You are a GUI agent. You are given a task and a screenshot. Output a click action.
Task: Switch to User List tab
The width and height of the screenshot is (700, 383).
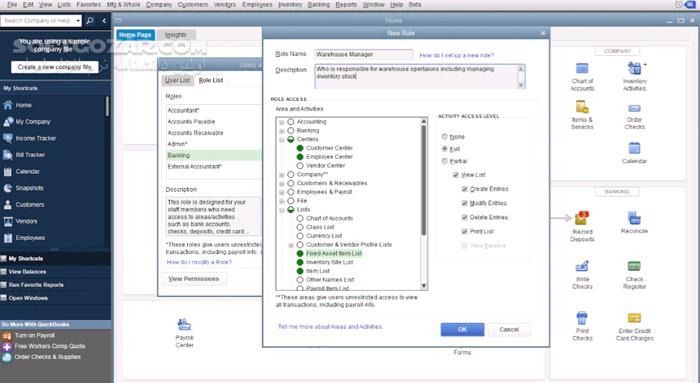[x=177, y=80]
